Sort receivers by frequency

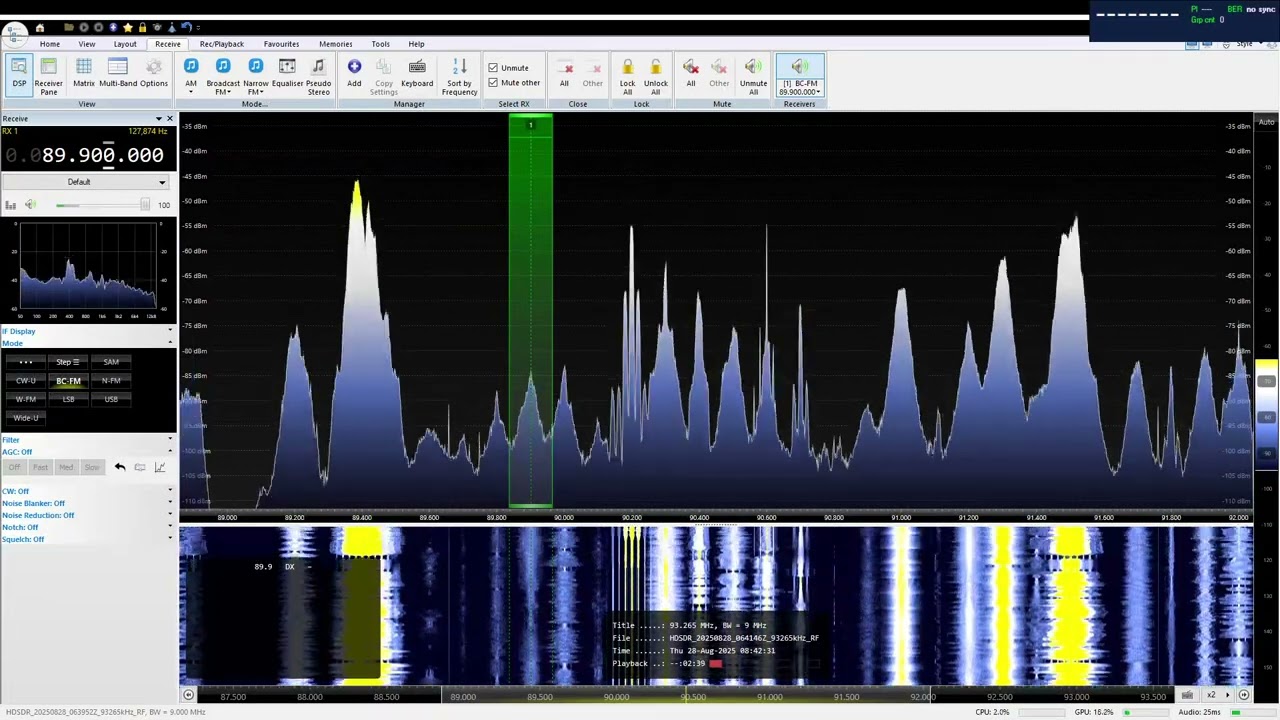pos(459,76)
